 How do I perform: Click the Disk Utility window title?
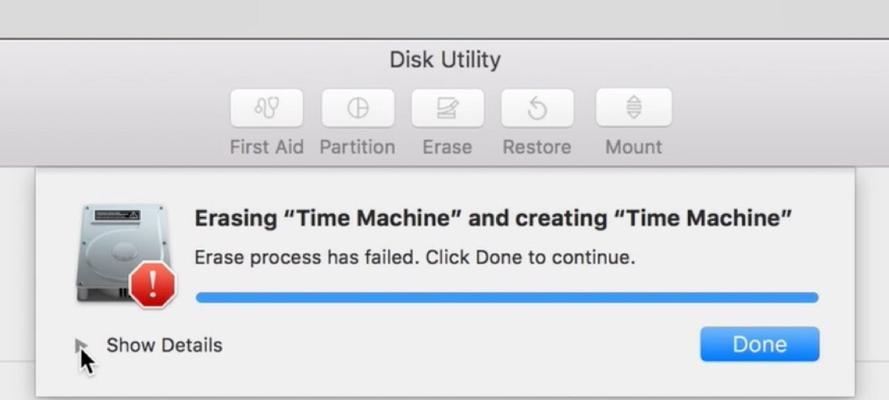point(445,60)
